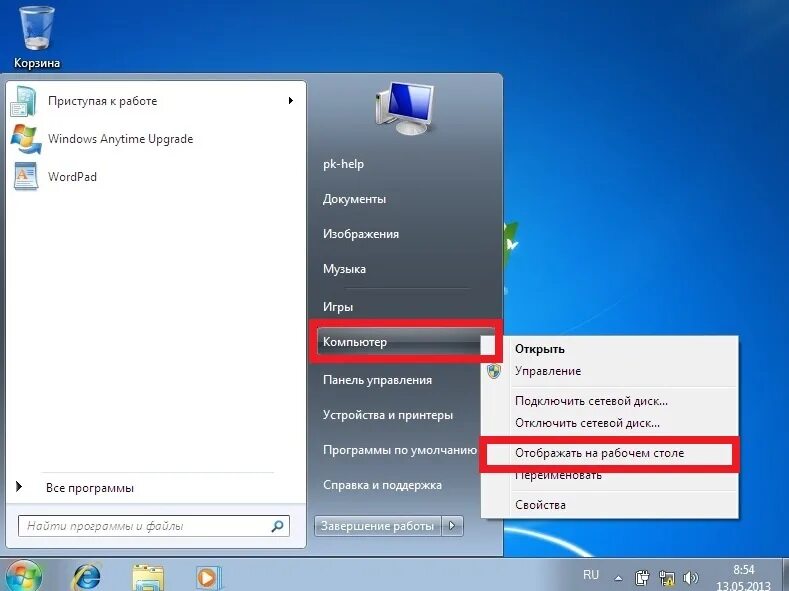Choose Управление in the context menu
This screenshot has width=789, height=591.
(x=548, y=371)
